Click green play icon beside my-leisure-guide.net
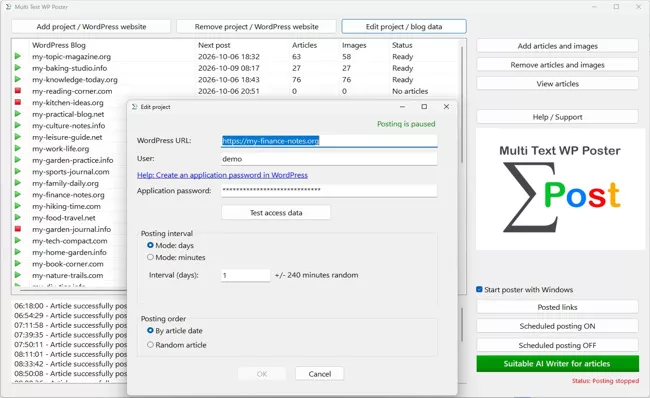 coord(17,136)
